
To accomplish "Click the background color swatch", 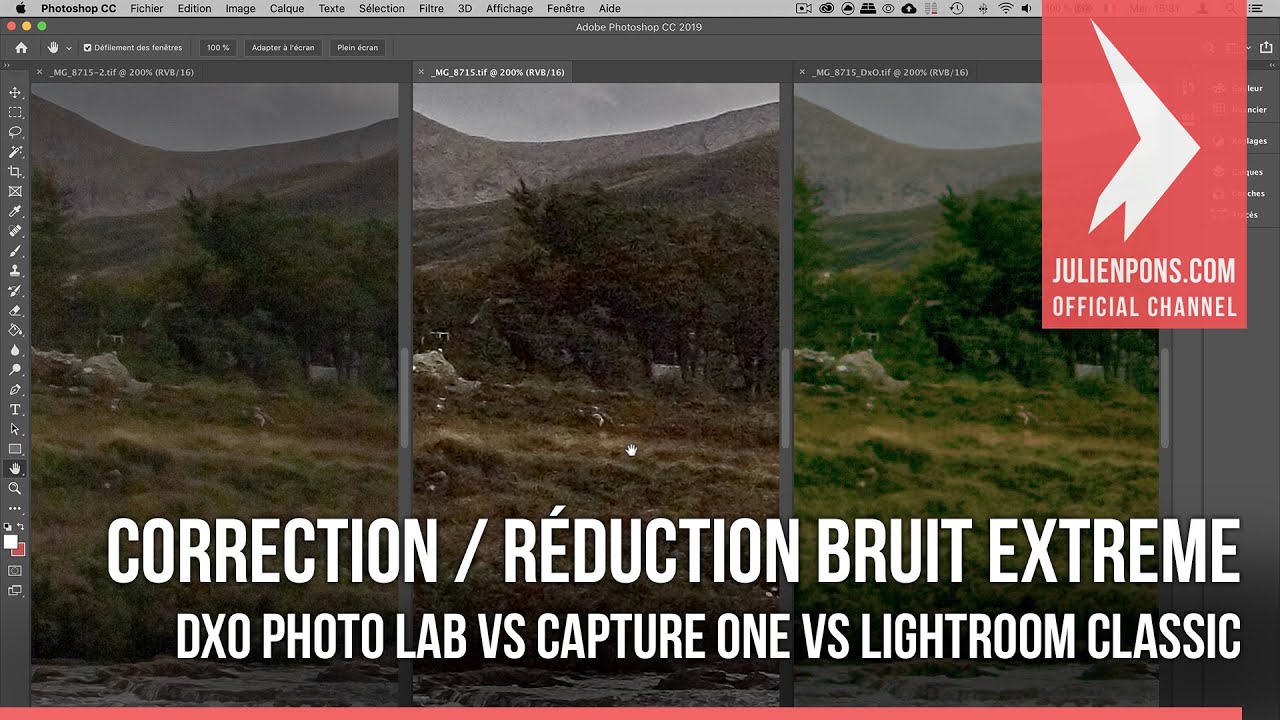I will click(x=19, y=549).
